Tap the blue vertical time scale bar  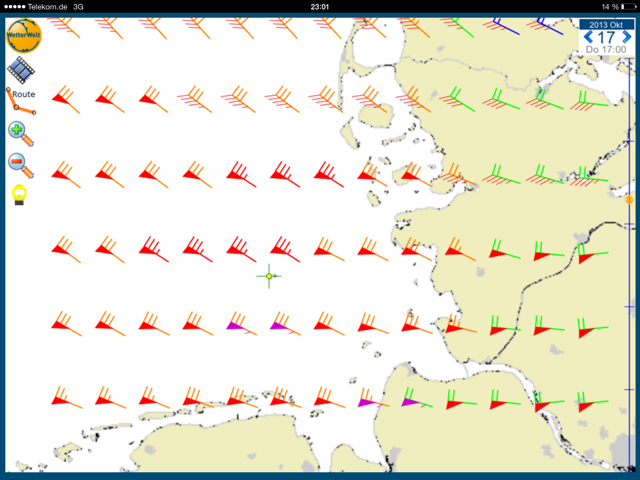click(x=630, y=300)
